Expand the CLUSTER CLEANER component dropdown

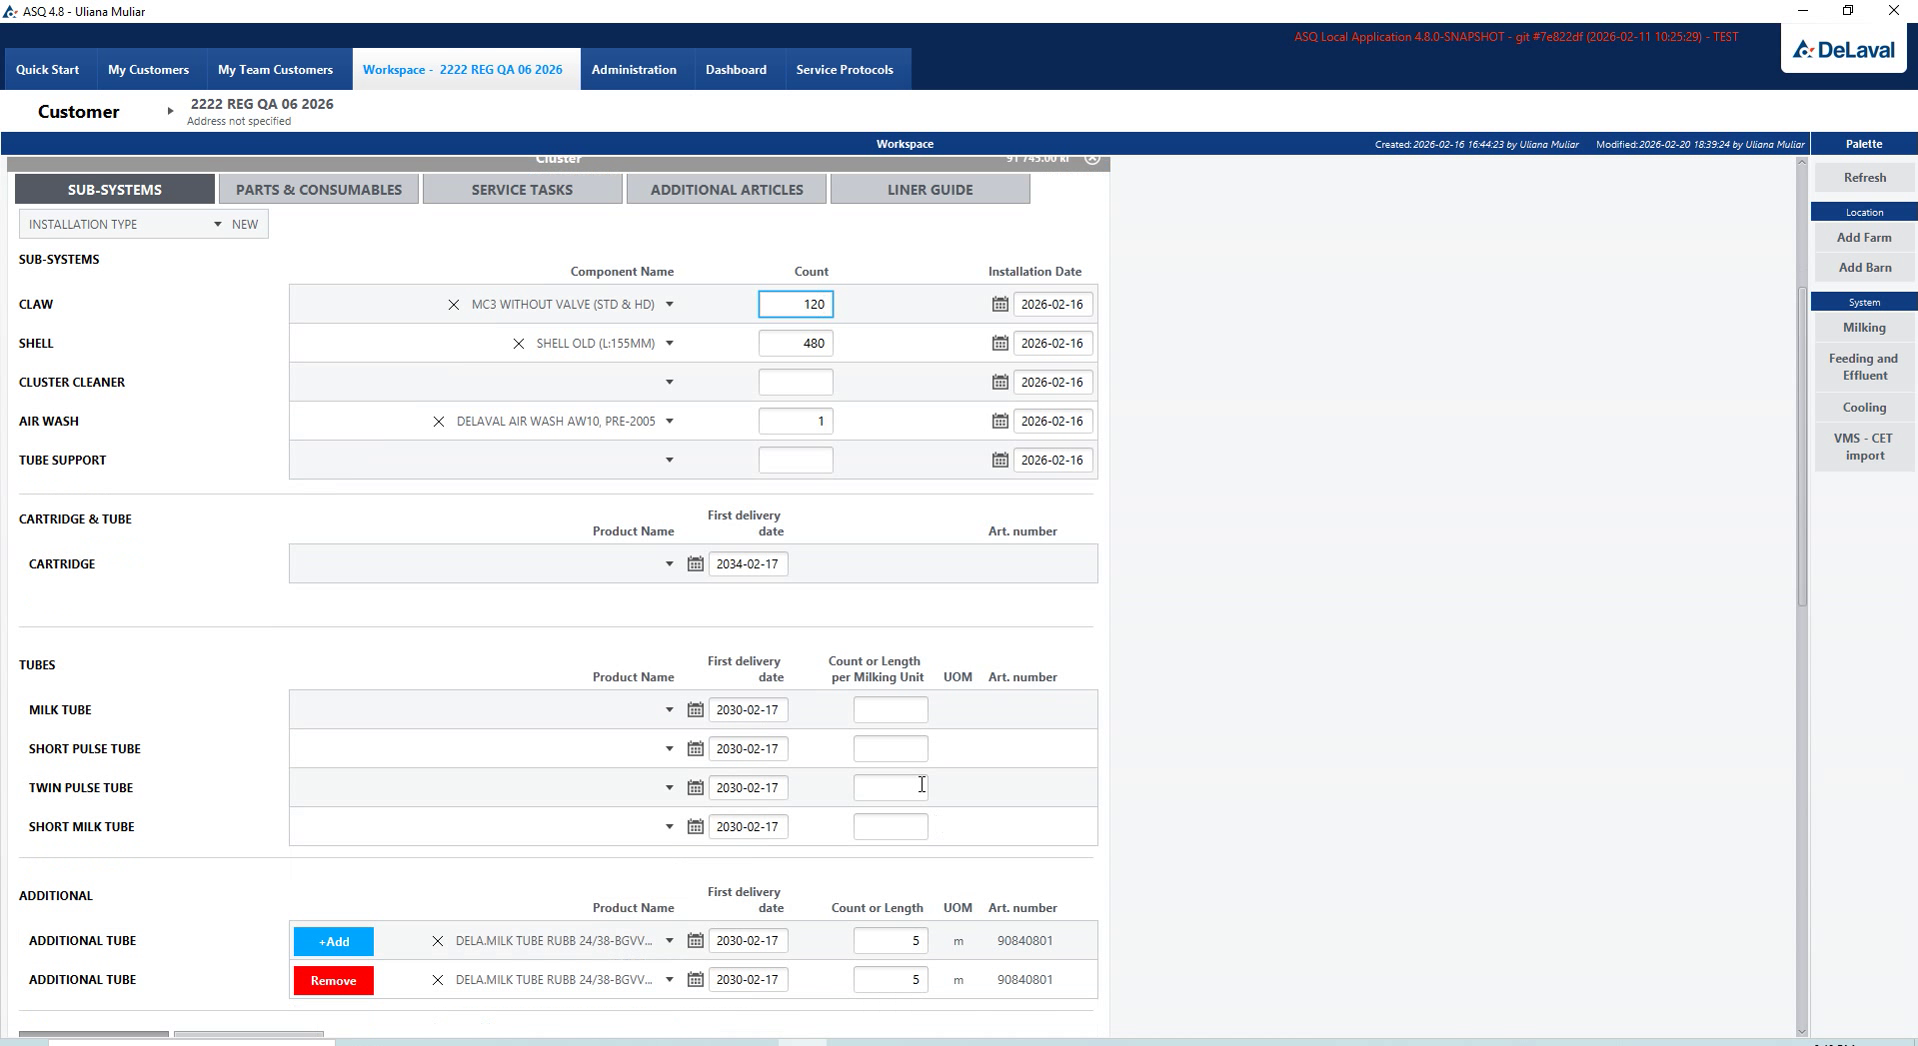[x=669, y=382]
